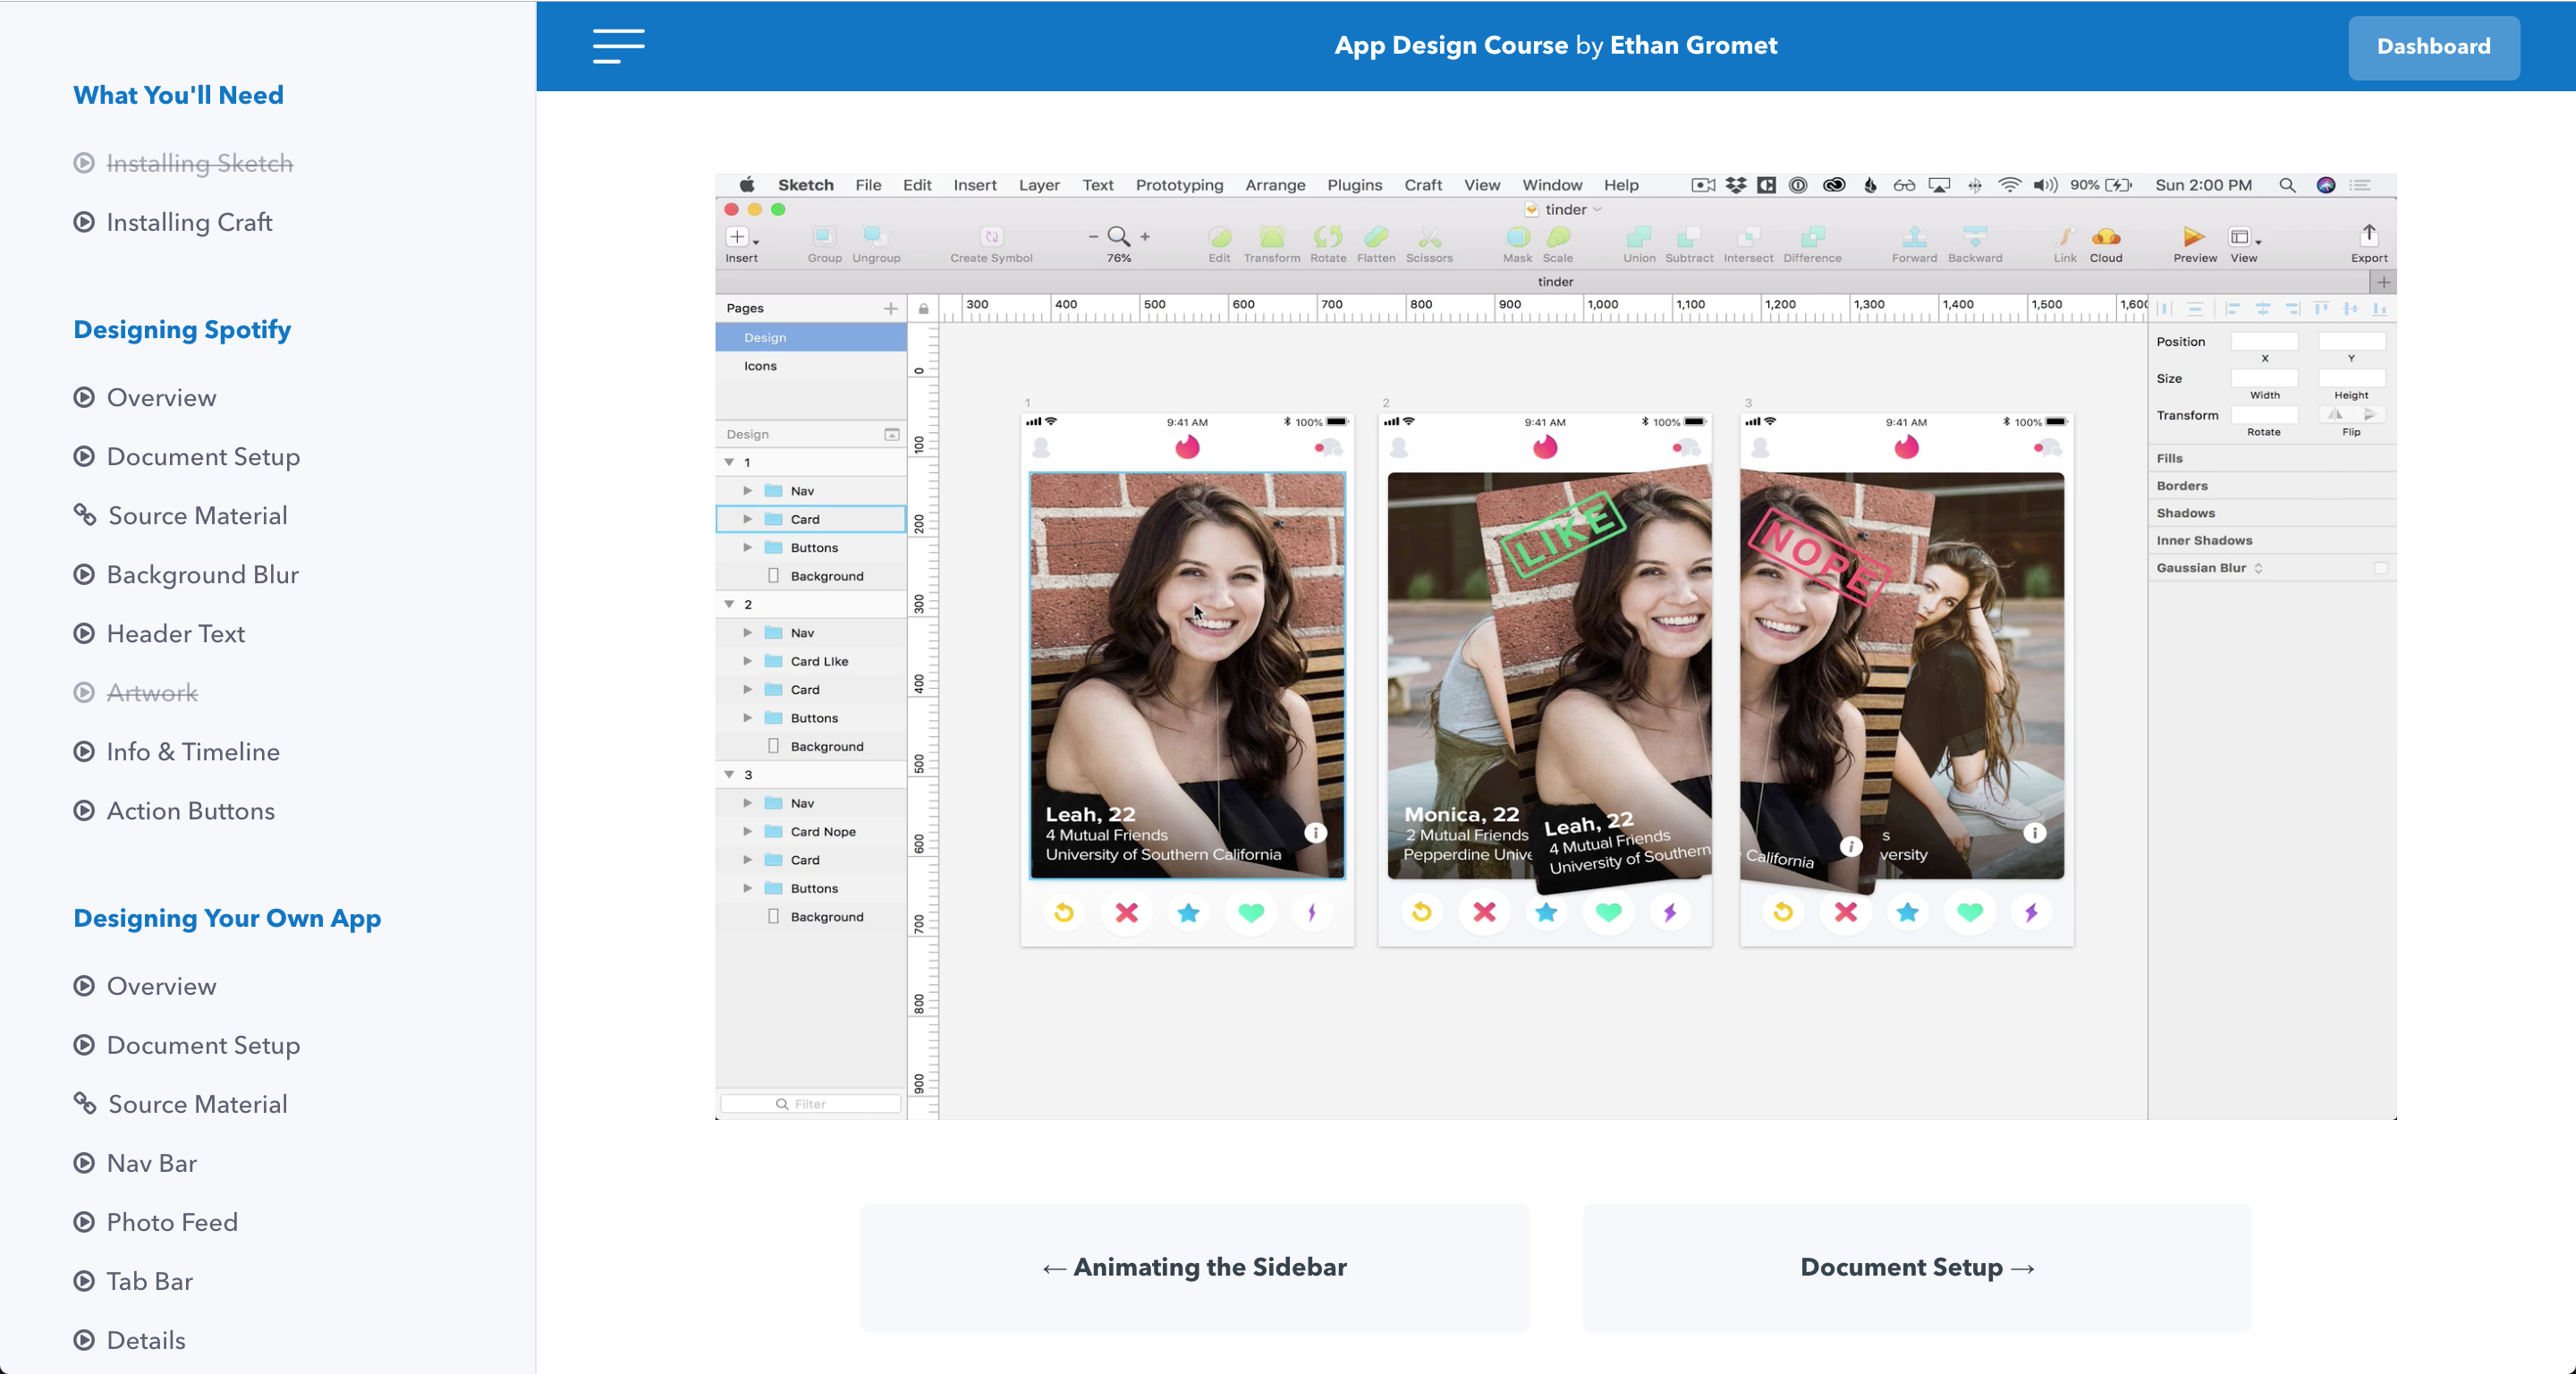Click the Create Symbol icon
The height and width of the screenshot is (1374, 2576).
point(989,240)
